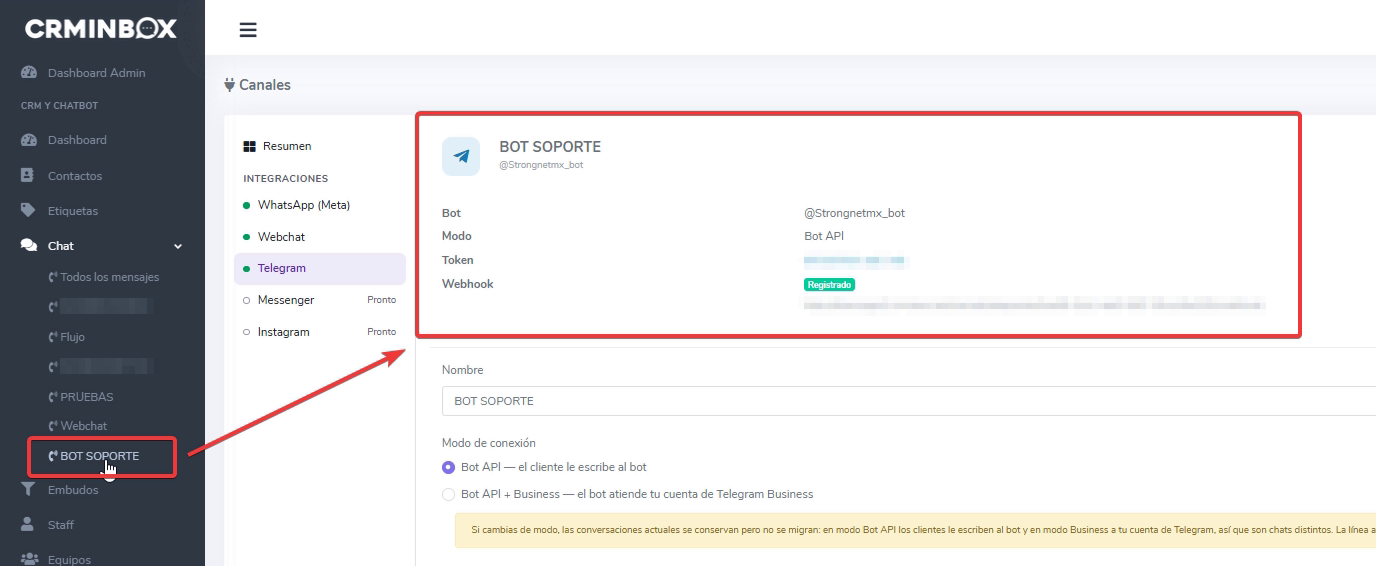1376x566 pixels.
Task: Collapse the Chat menu chevron
Action: tap(178, 246)
